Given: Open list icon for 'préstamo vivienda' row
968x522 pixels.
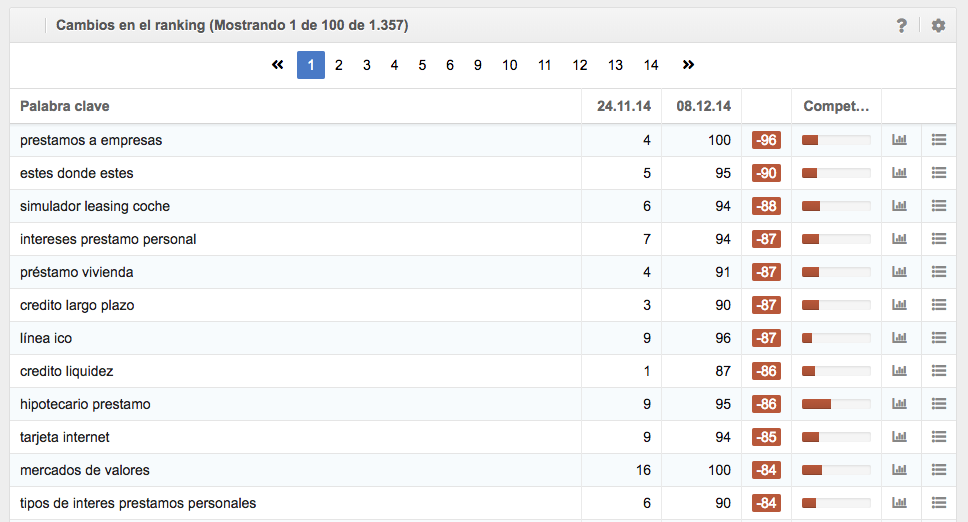Looking at the screenshot, I should (938, 272).
